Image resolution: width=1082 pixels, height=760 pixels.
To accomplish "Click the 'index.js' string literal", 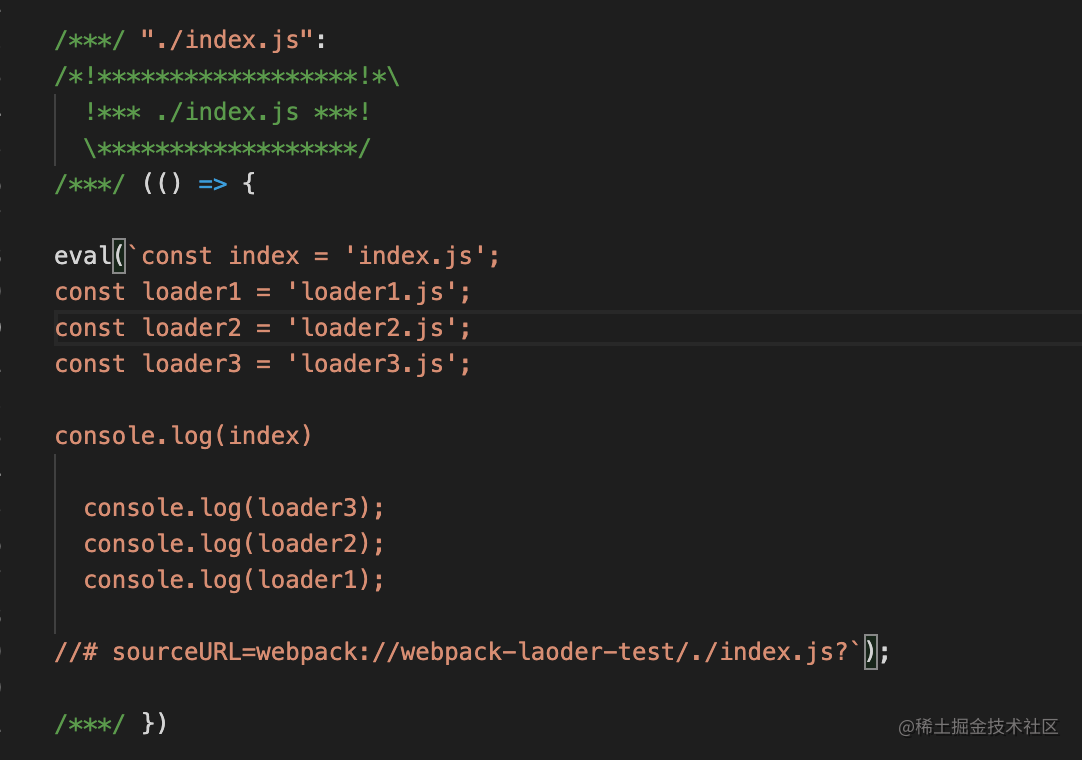I will 415,256.
